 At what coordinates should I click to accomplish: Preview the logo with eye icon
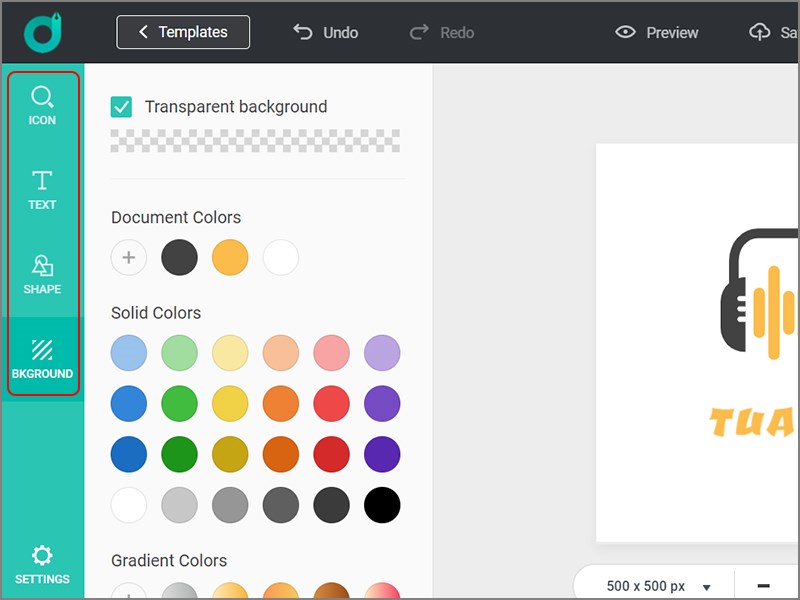coord(626,32)
